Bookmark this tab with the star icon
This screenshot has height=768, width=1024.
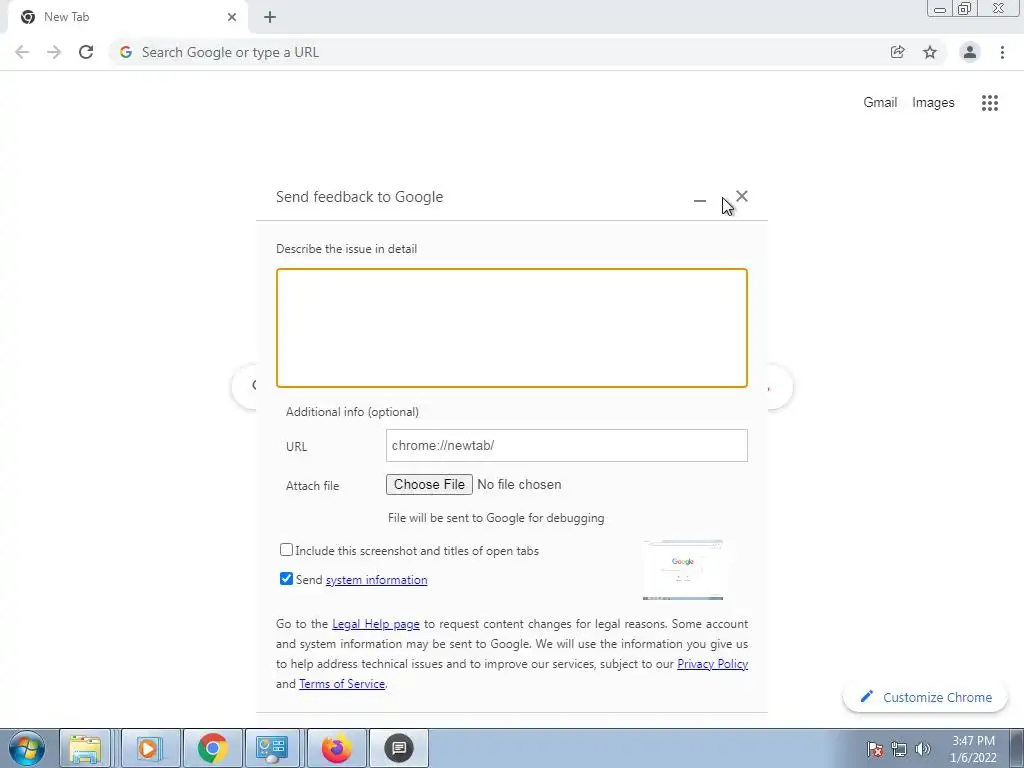tap(930, 52)
